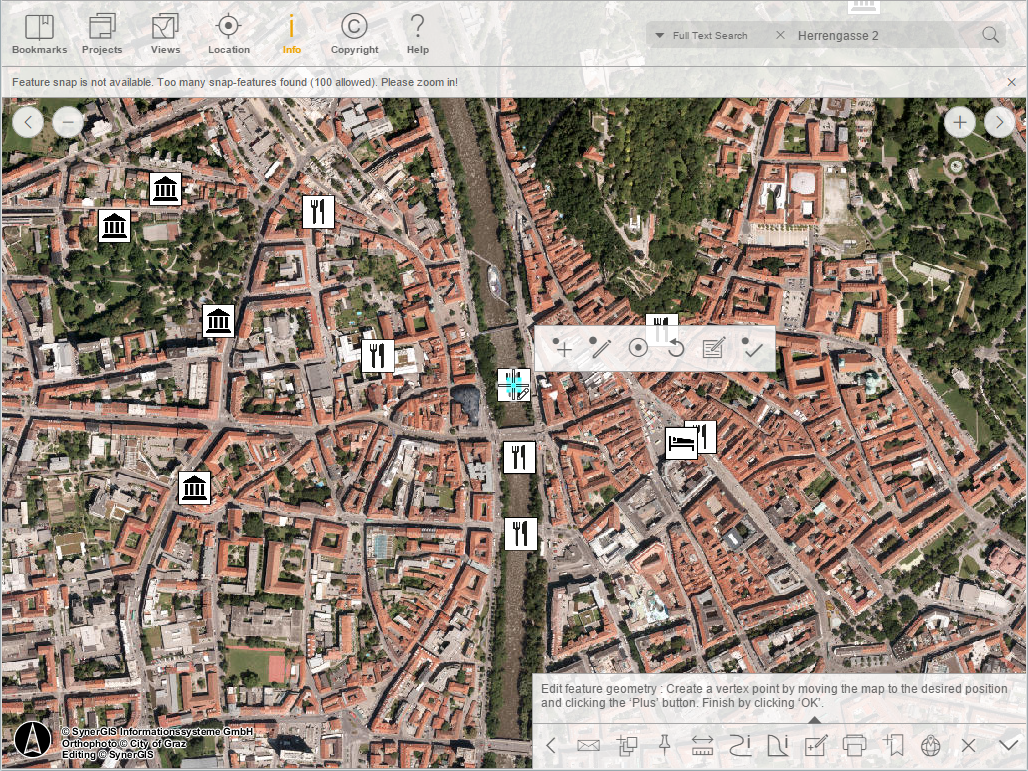Toggle the Info tool in the top toolbar
This screenshot has width=1028, height=771.
291,32
